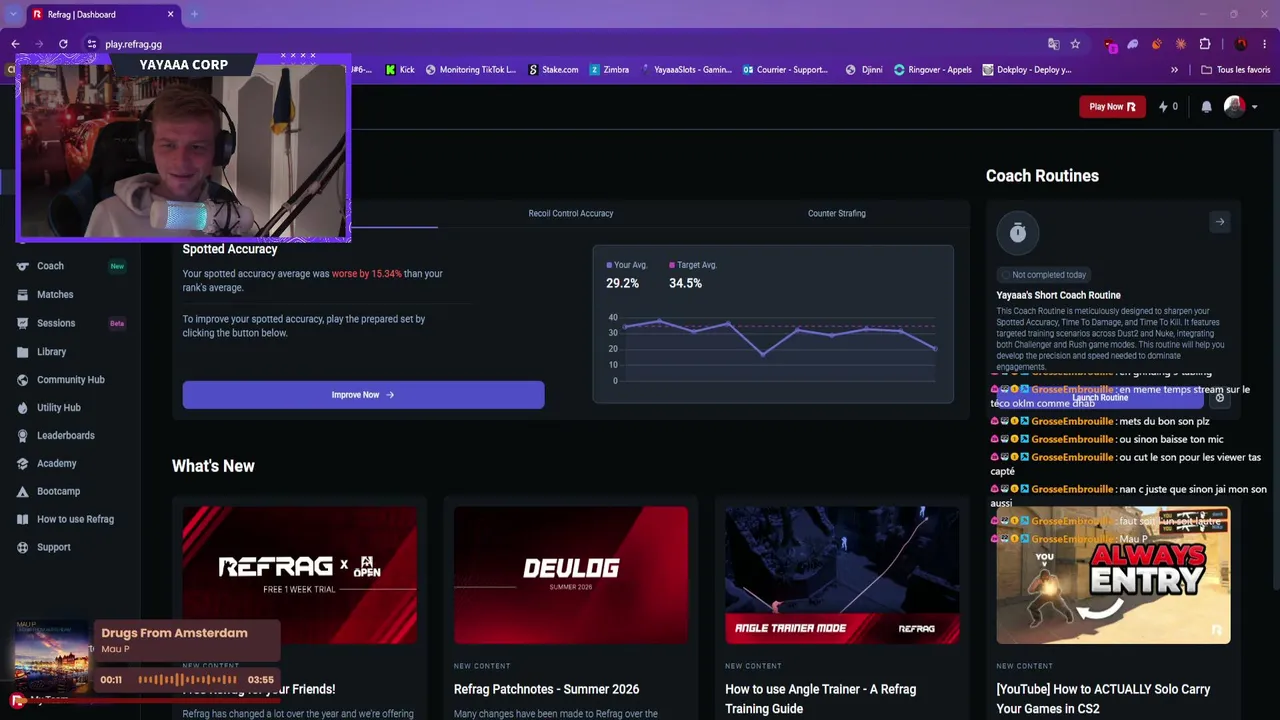Open Community Hub link
1280x720 pixels.
click(x=71, y=380)
